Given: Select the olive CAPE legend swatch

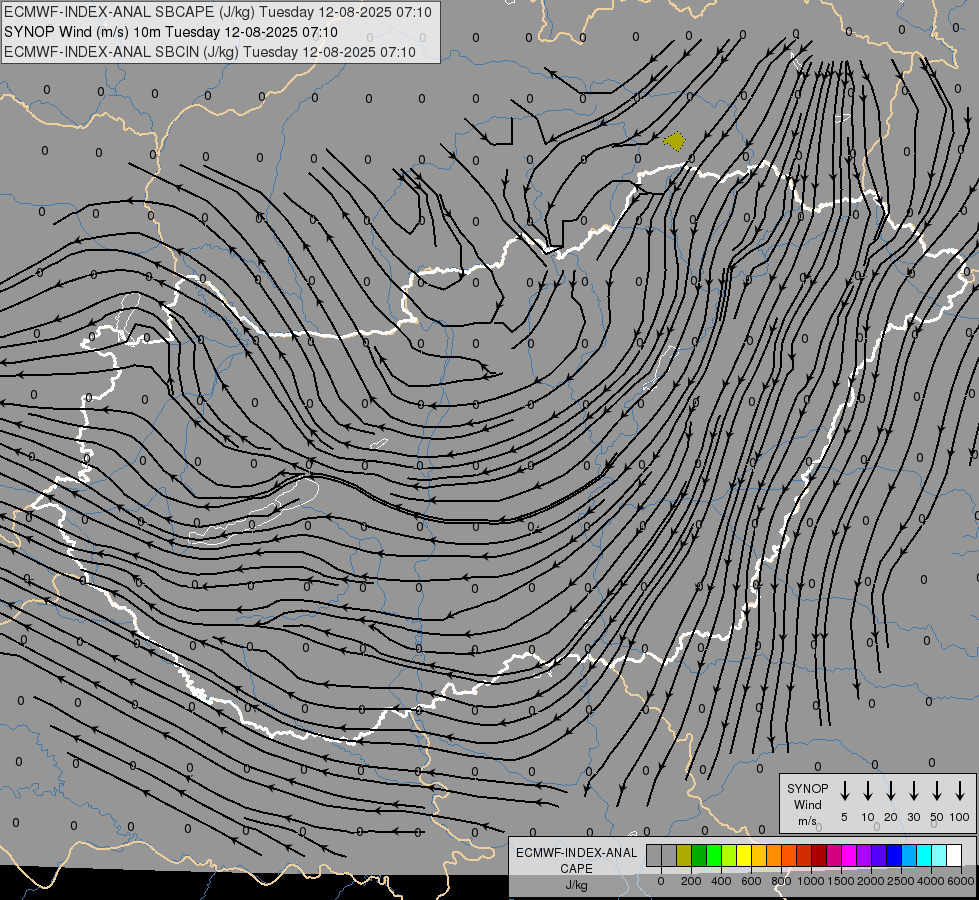Looking at the screenshot, I should pyautogui.click(x=684, y=855).
